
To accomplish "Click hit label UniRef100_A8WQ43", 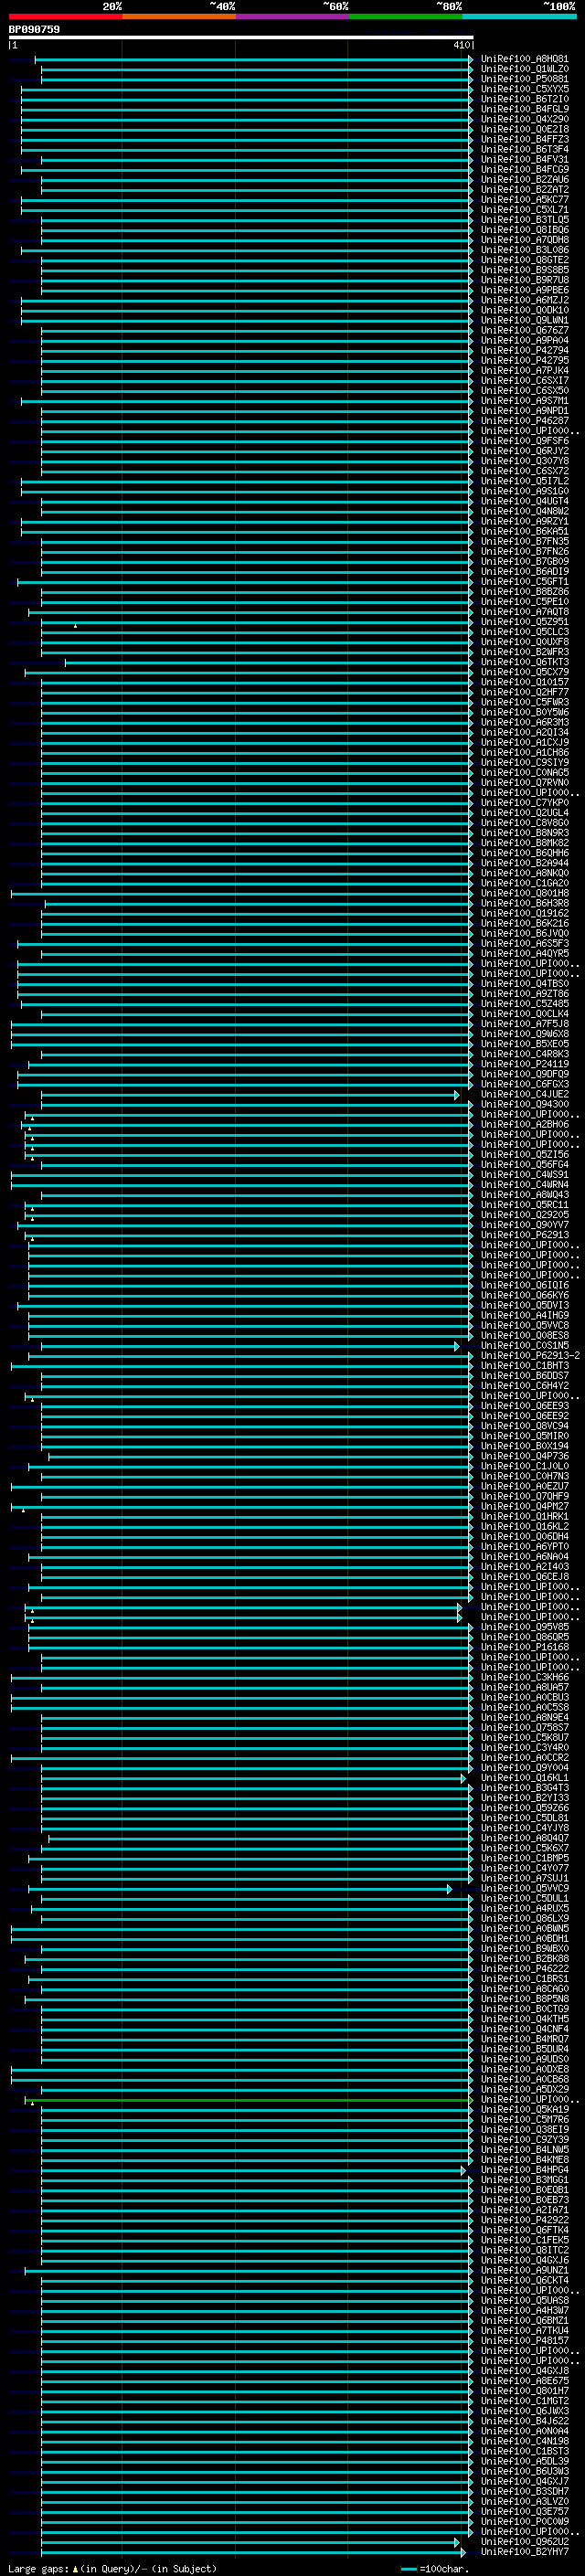I will click(524, 1195).
